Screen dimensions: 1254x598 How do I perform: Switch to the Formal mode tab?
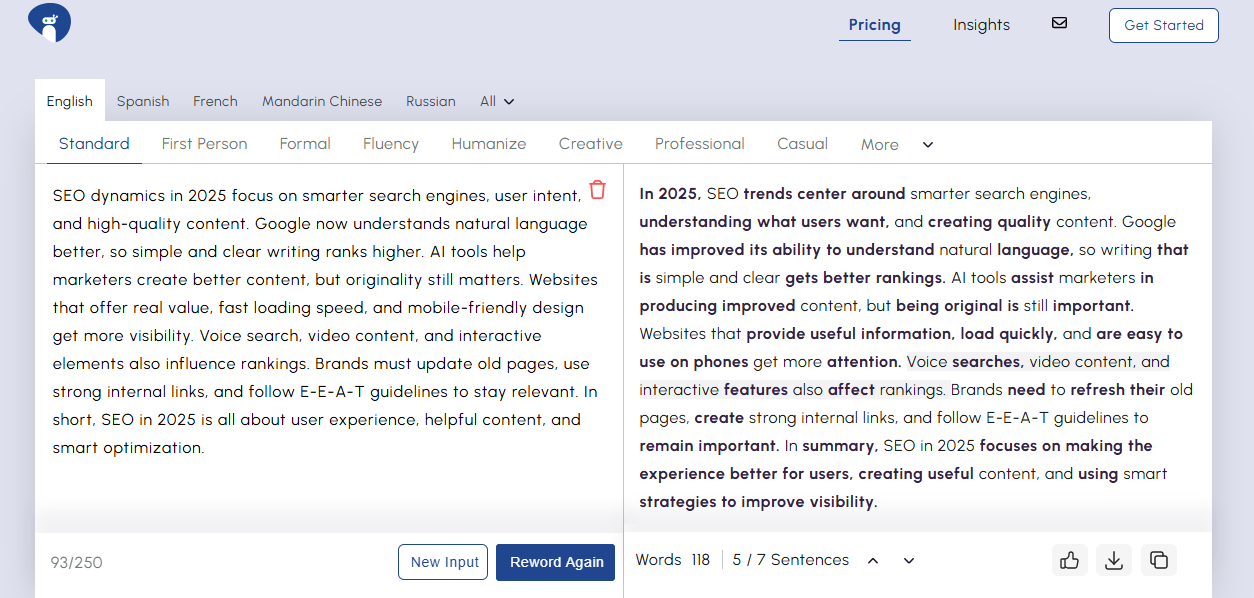(305, 144)
